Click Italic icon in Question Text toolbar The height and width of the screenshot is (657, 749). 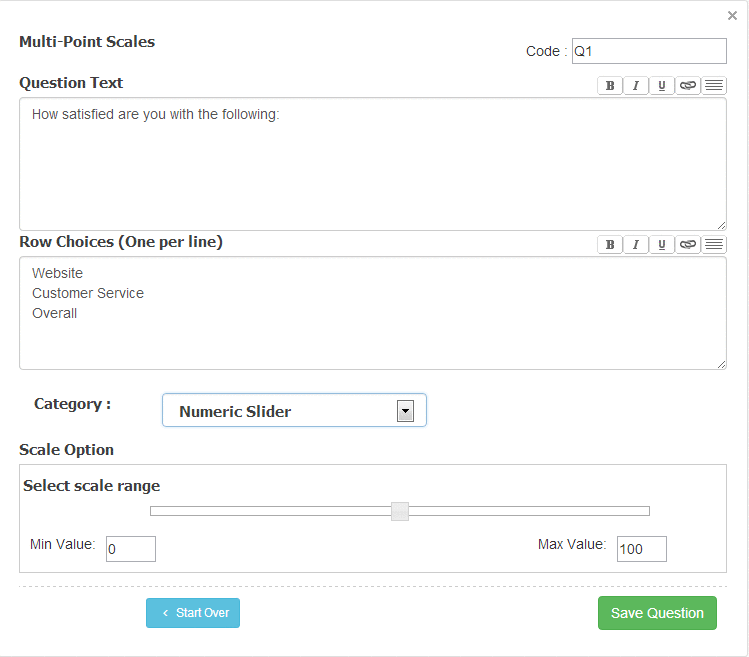[x=636, y=86]
